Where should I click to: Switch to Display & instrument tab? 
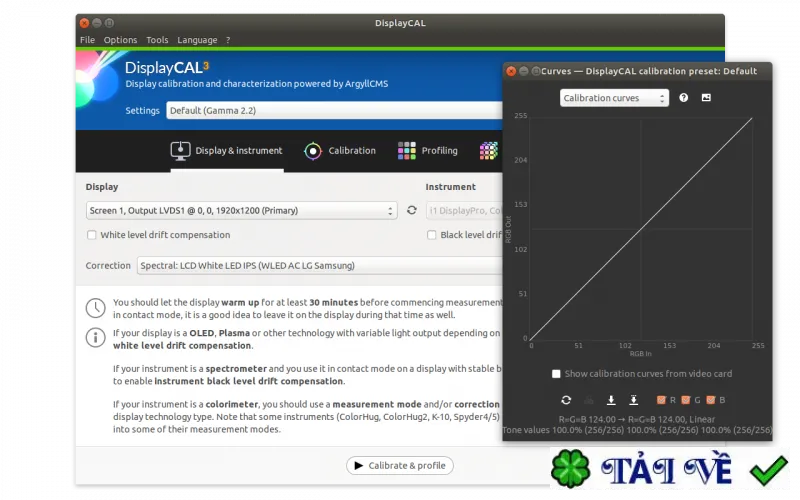(x=227, y=151)
